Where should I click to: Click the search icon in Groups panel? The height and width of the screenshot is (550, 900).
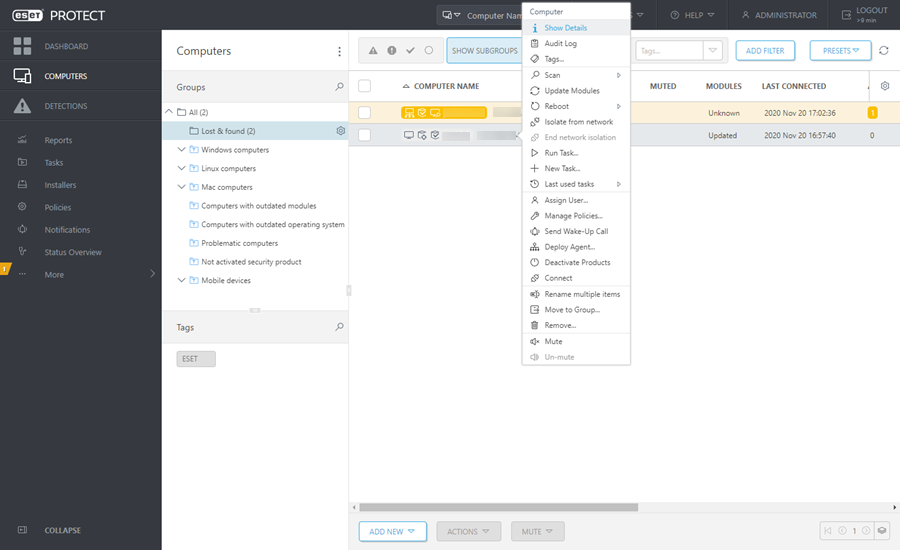point(339,87)
